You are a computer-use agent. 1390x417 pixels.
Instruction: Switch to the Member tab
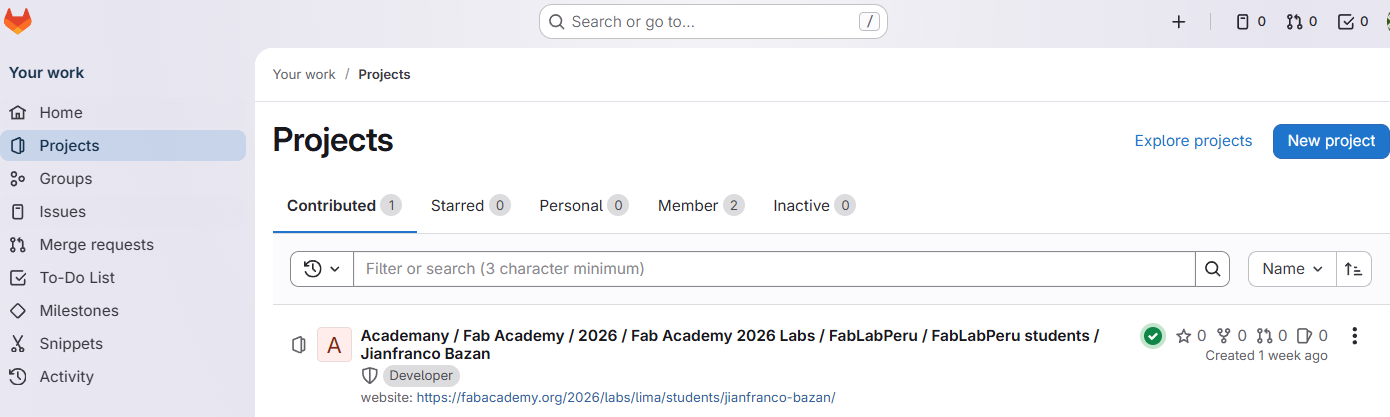click(x=700, y=206)
